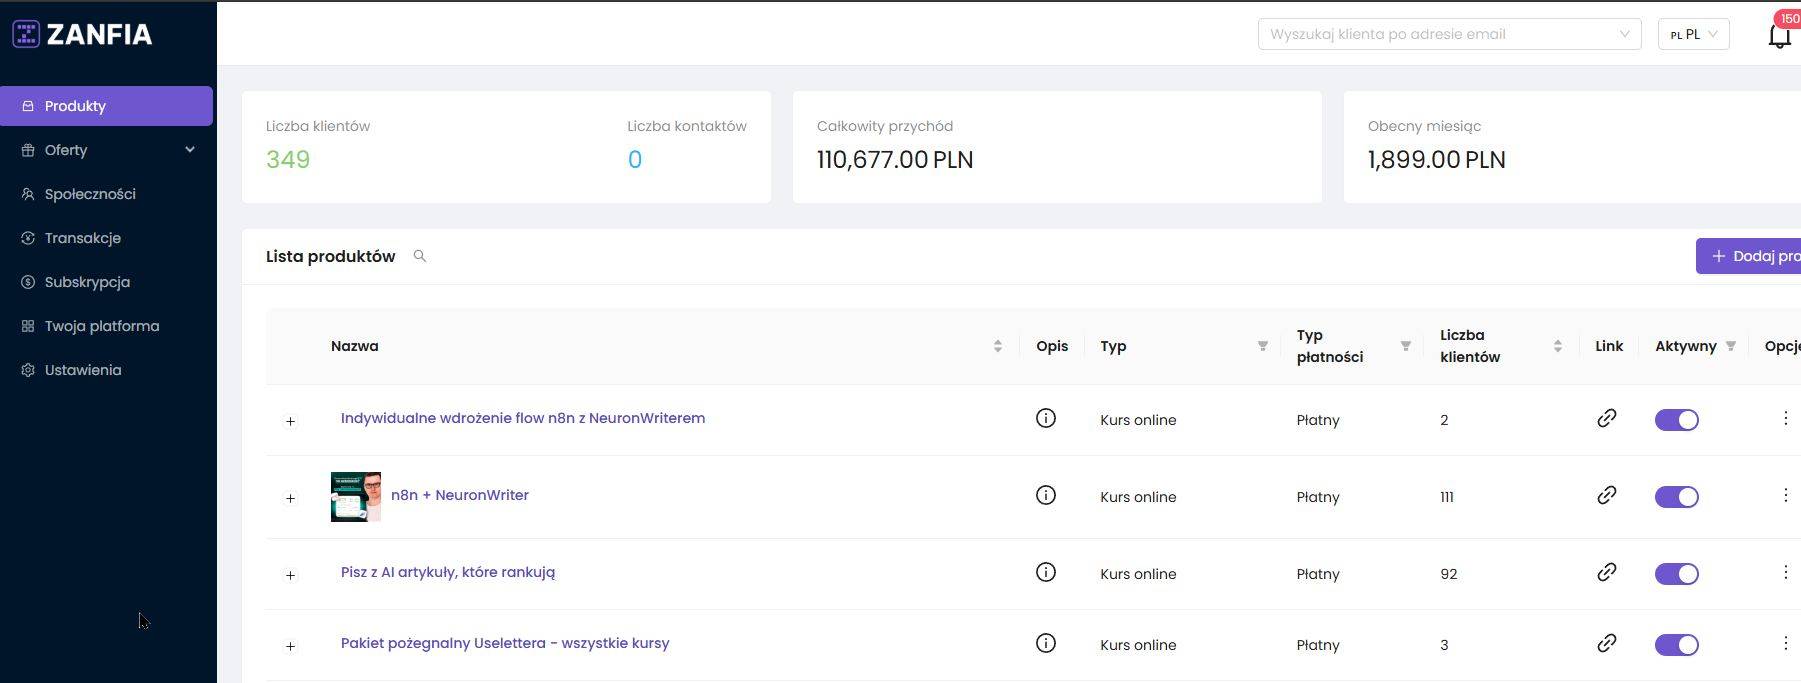Viewport: 1801px width, 683px height.
Task: Go to Transakcje in the sidebar
Action: (x=83, y=238)
